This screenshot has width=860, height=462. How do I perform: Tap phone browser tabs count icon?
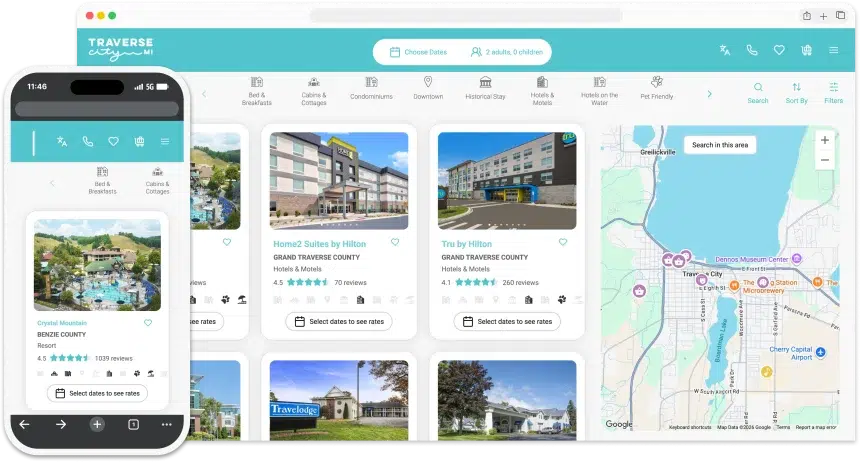(133, 424)
